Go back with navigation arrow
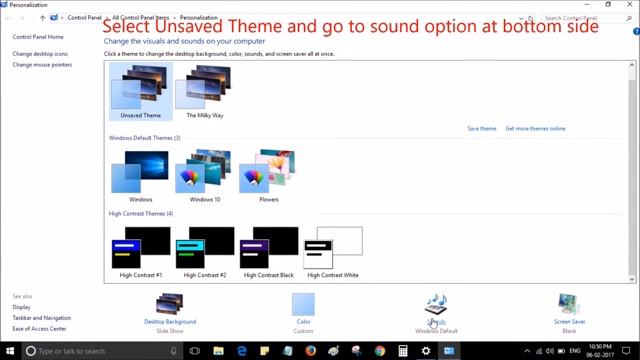This screenshot has height=360, width=640. point(8,18)
